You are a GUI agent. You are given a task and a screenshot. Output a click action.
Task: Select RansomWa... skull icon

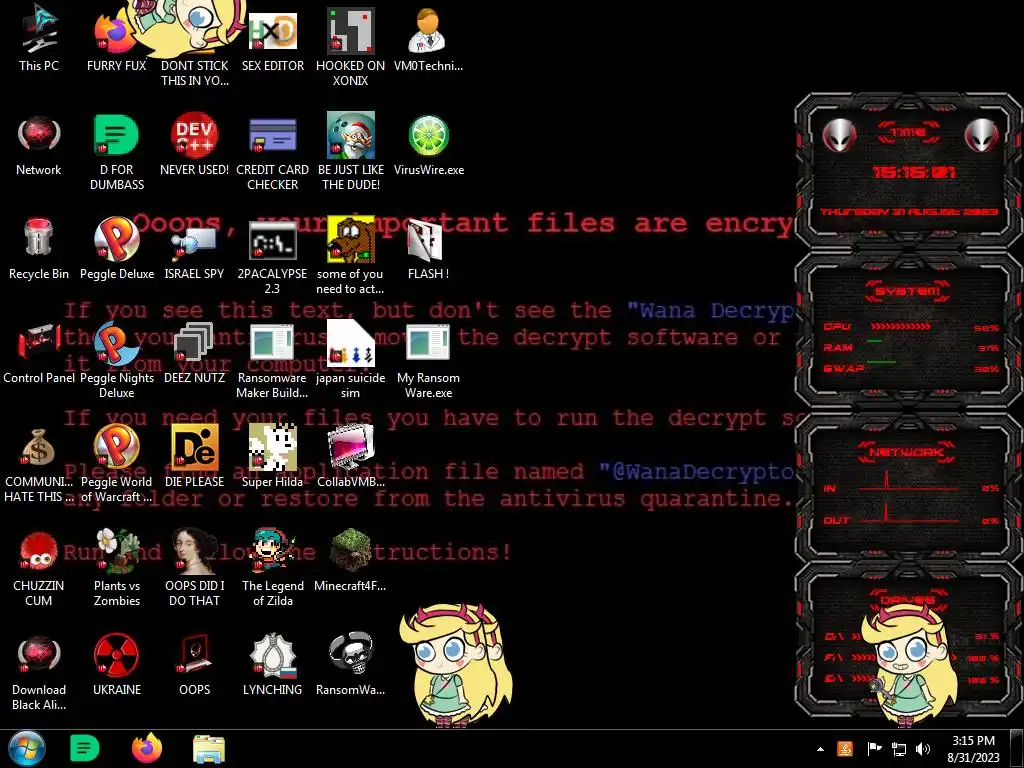coord(351,665)
